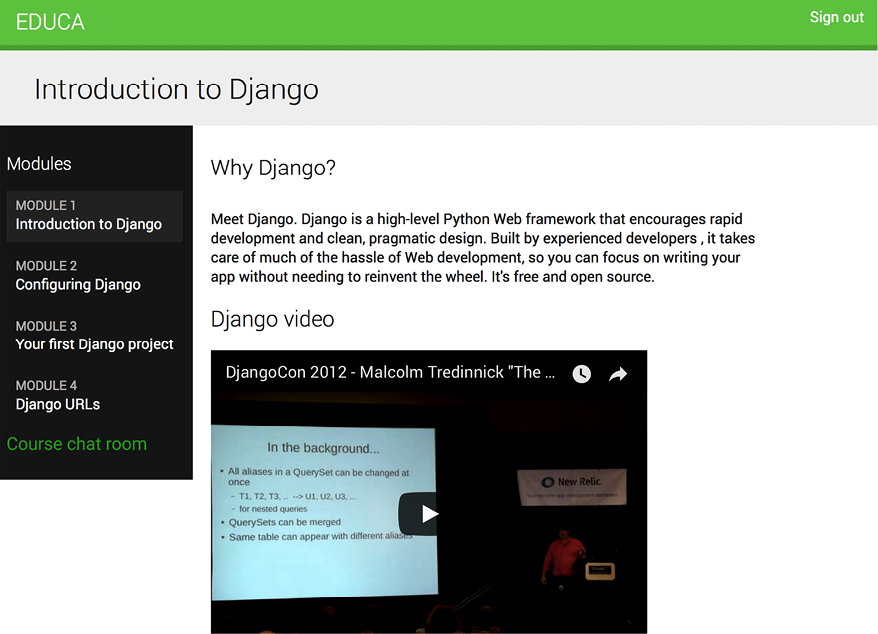
Task: Click the Share arrow icon on the video
Action: [618, 374]
